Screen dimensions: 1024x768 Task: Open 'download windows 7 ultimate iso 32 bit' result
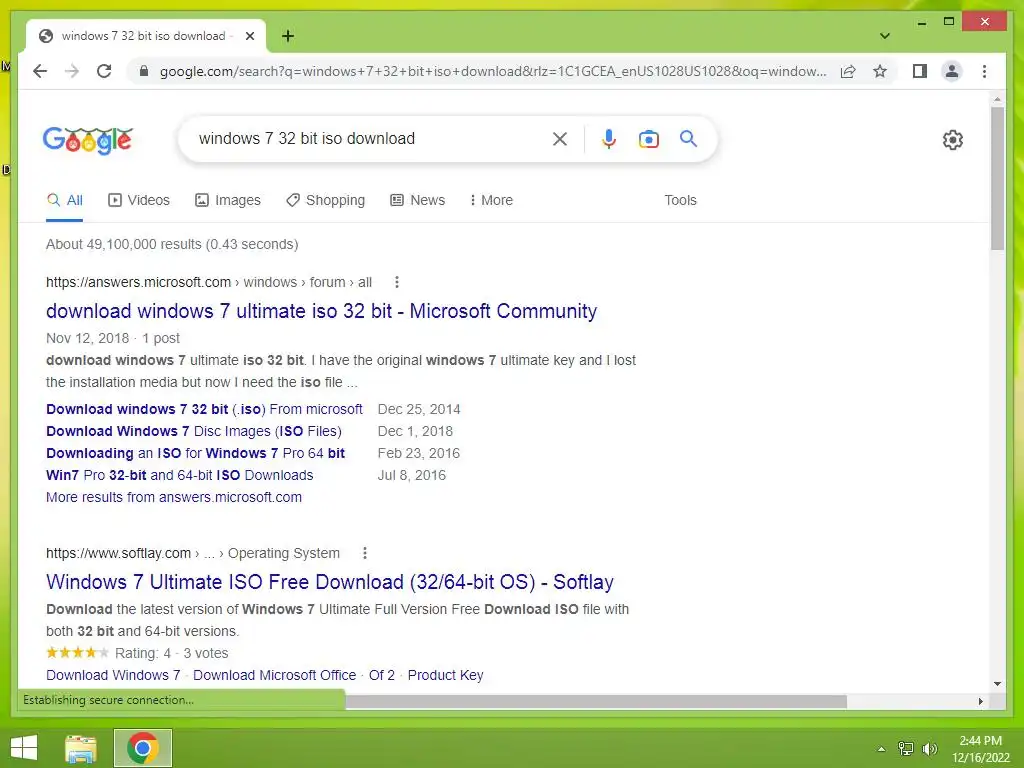point(321,311)
